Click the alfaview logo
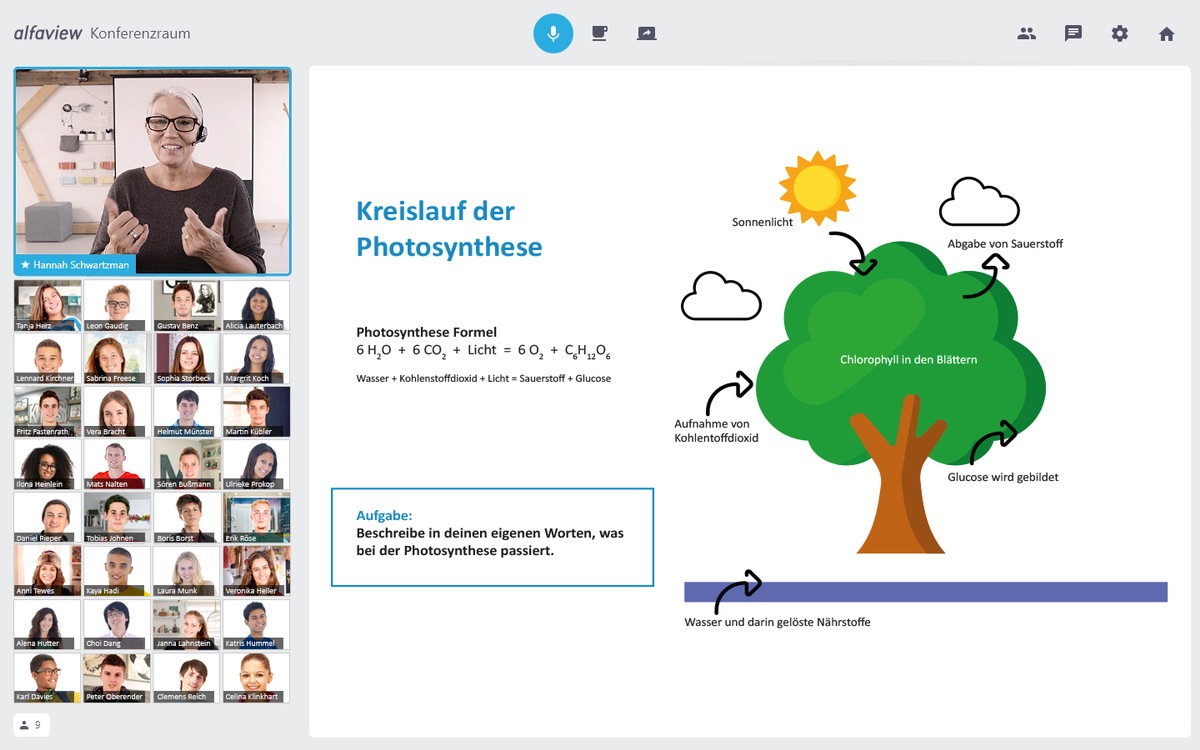This screenshot has width=1200, height=750. click(x=48, y=33)
